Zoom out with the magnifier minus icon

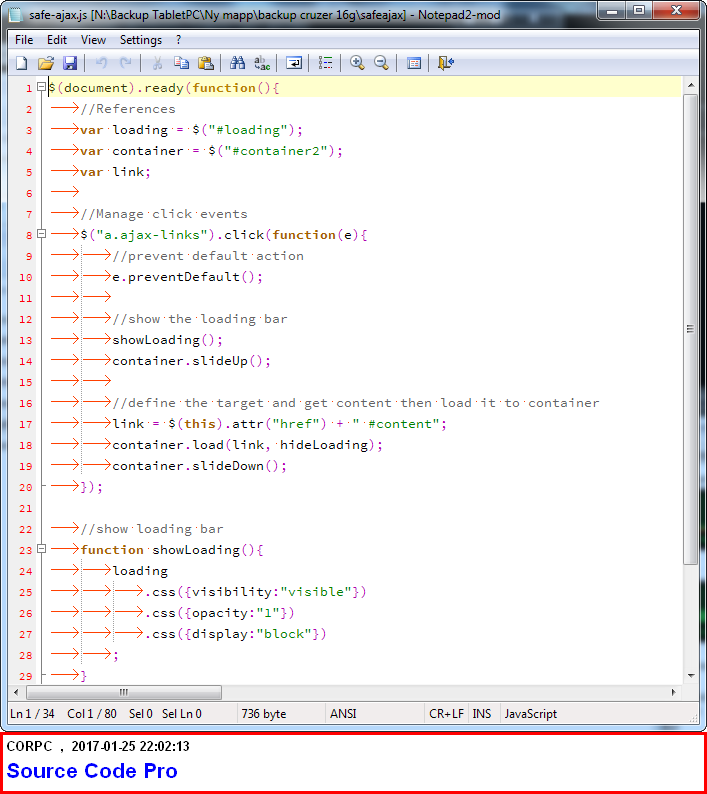tap(381, 63)
